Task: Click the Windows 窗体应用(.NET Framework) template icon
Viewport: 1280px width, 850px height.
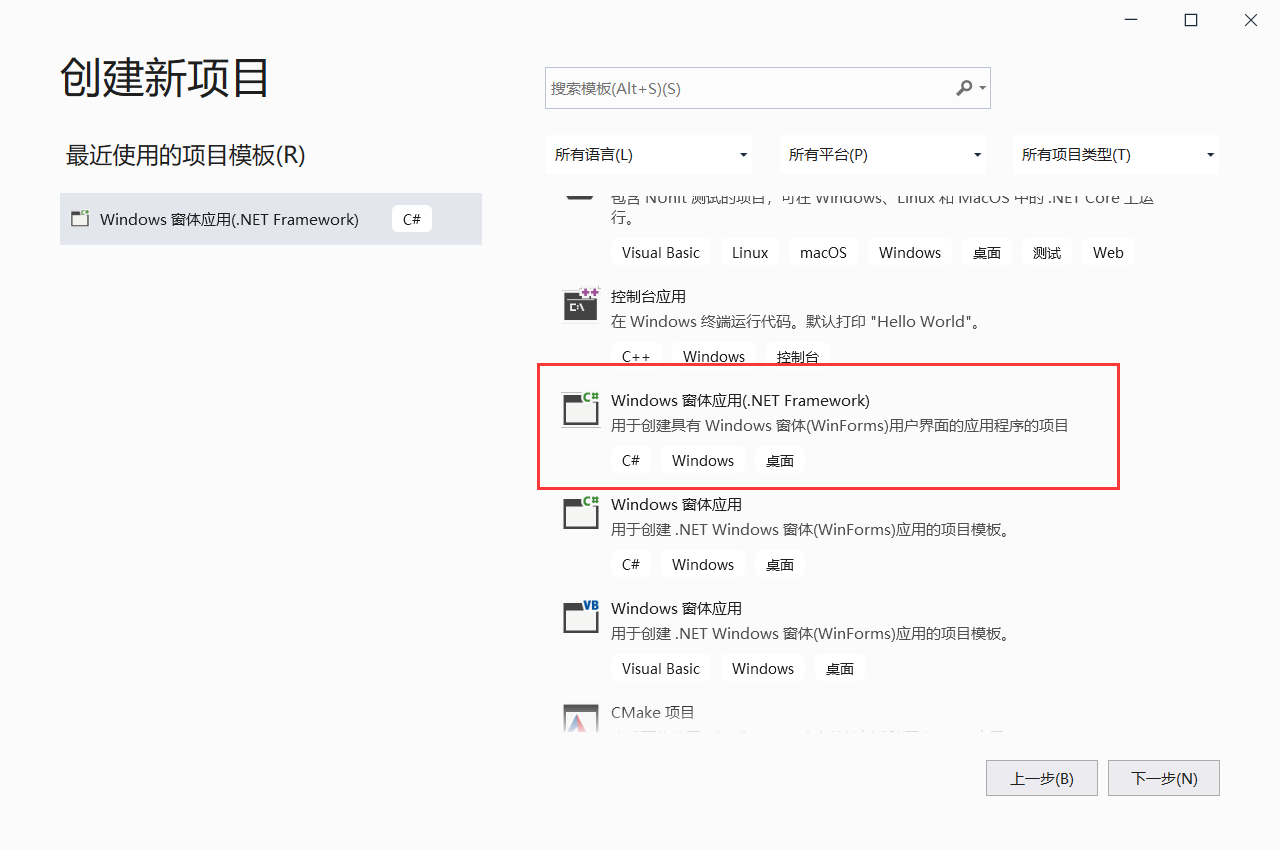Action: click(580, 408)
